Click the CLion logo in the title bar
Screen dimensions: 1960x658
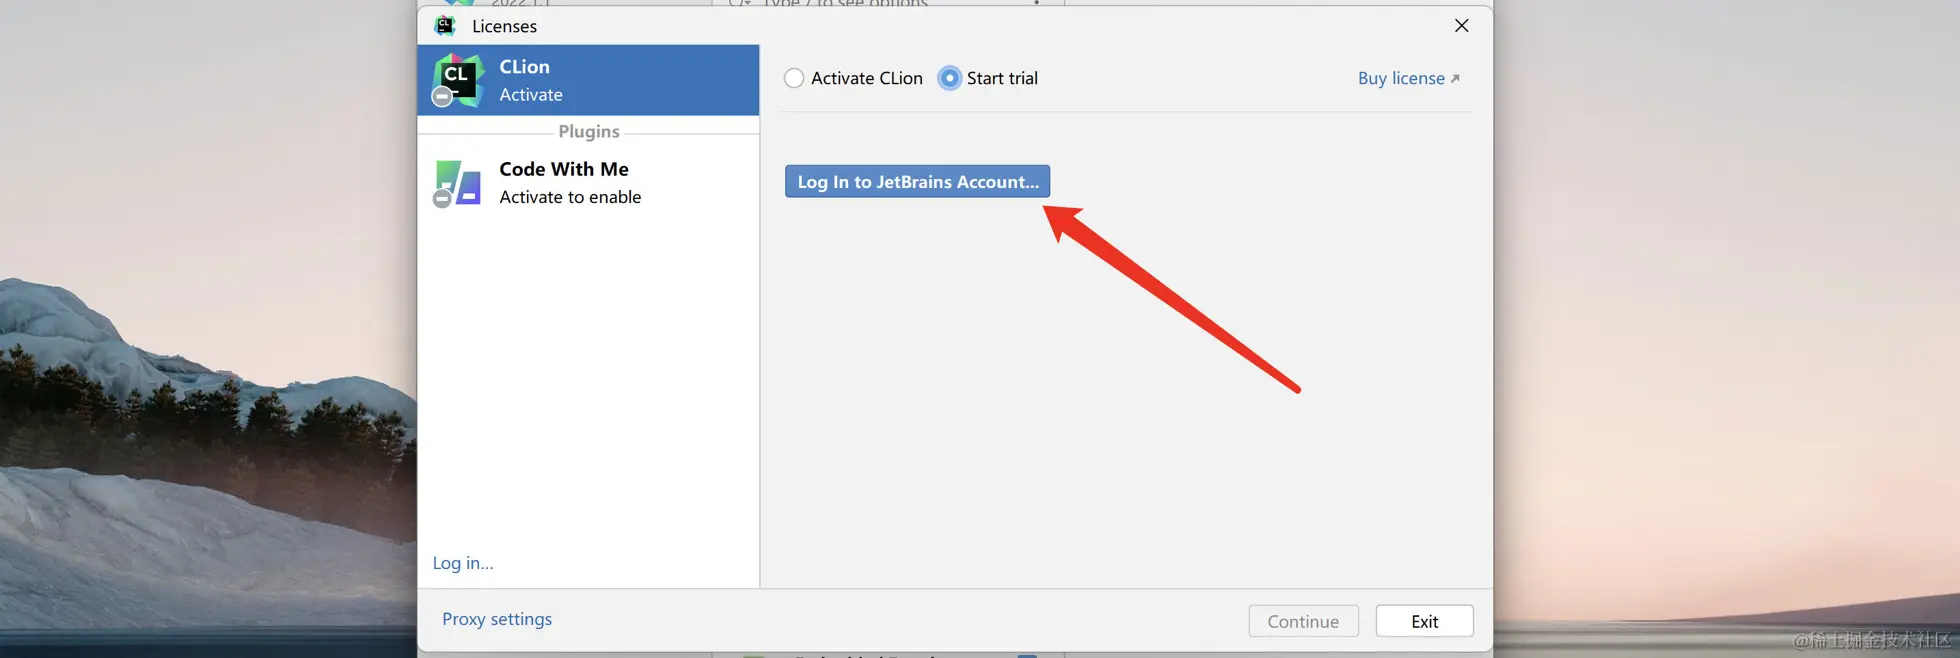click(x=445, y=25)
